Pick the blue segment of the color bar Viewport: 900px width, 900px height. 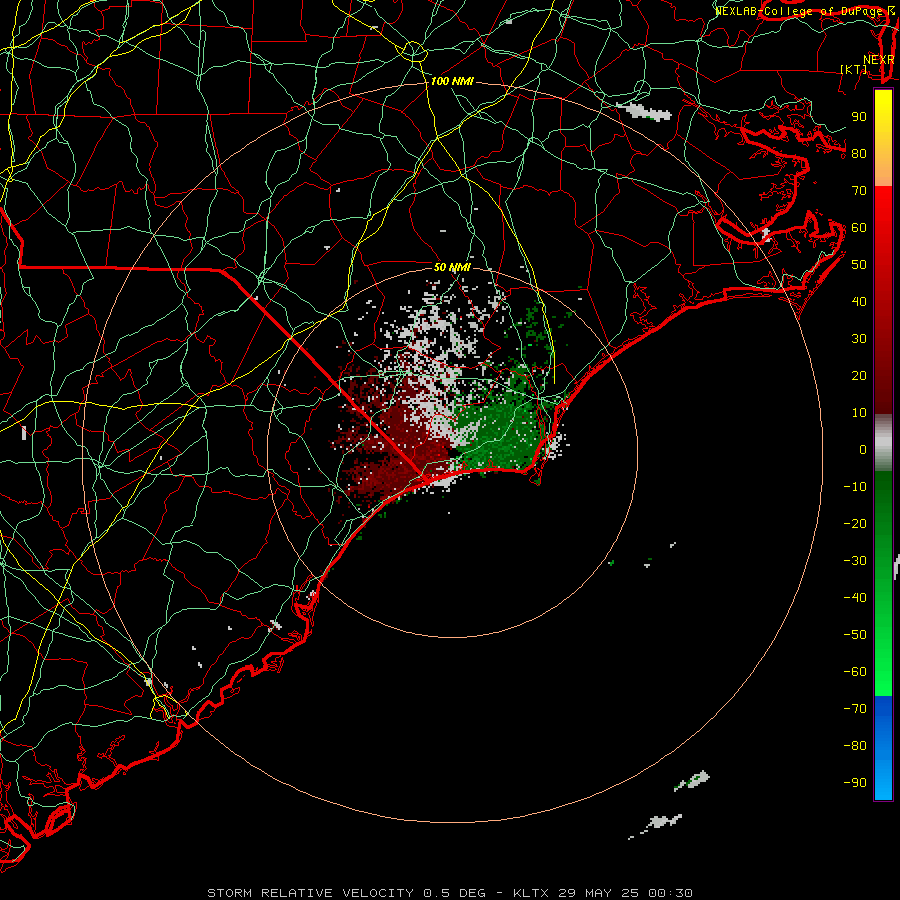883,747
